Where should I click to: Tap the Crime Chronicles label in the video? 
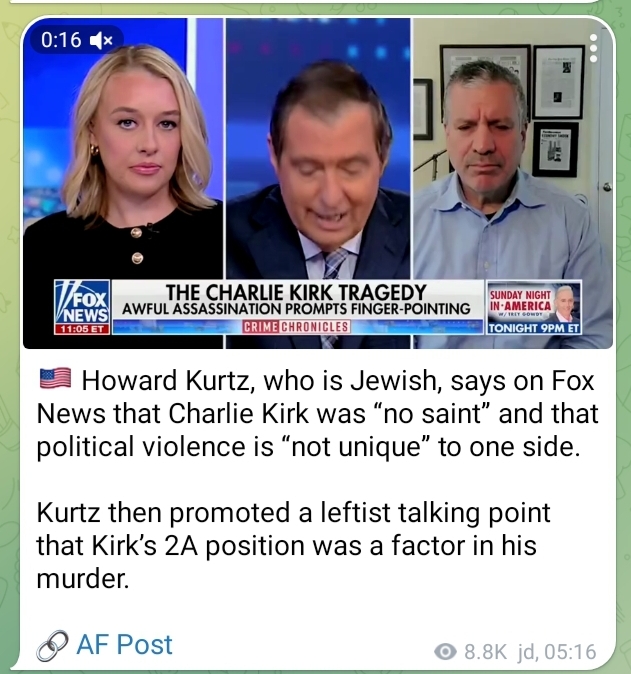pyautogui.click(x=296, y=327)
